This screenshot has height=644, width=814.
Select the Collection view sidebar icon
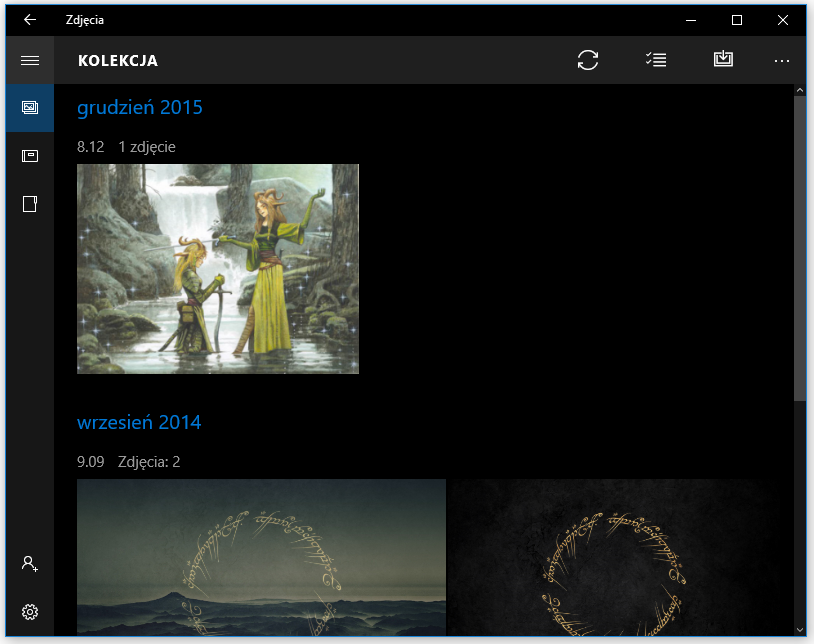pos(30,107)
